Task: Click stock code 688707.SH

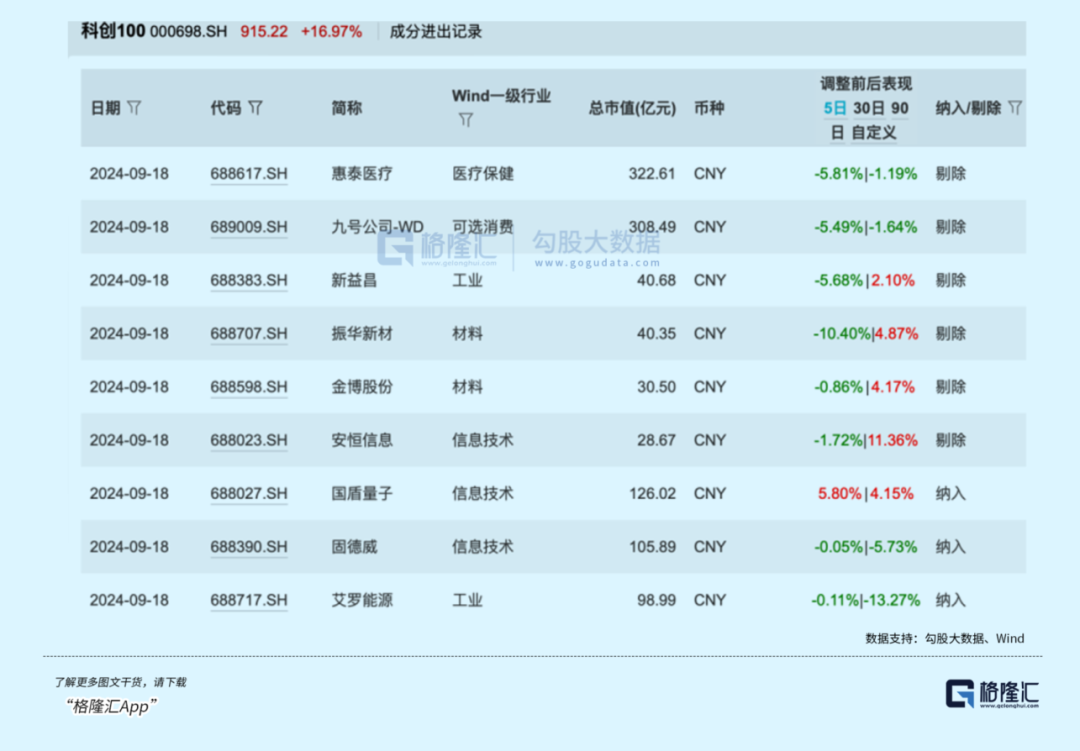Action: pos(249,334)
